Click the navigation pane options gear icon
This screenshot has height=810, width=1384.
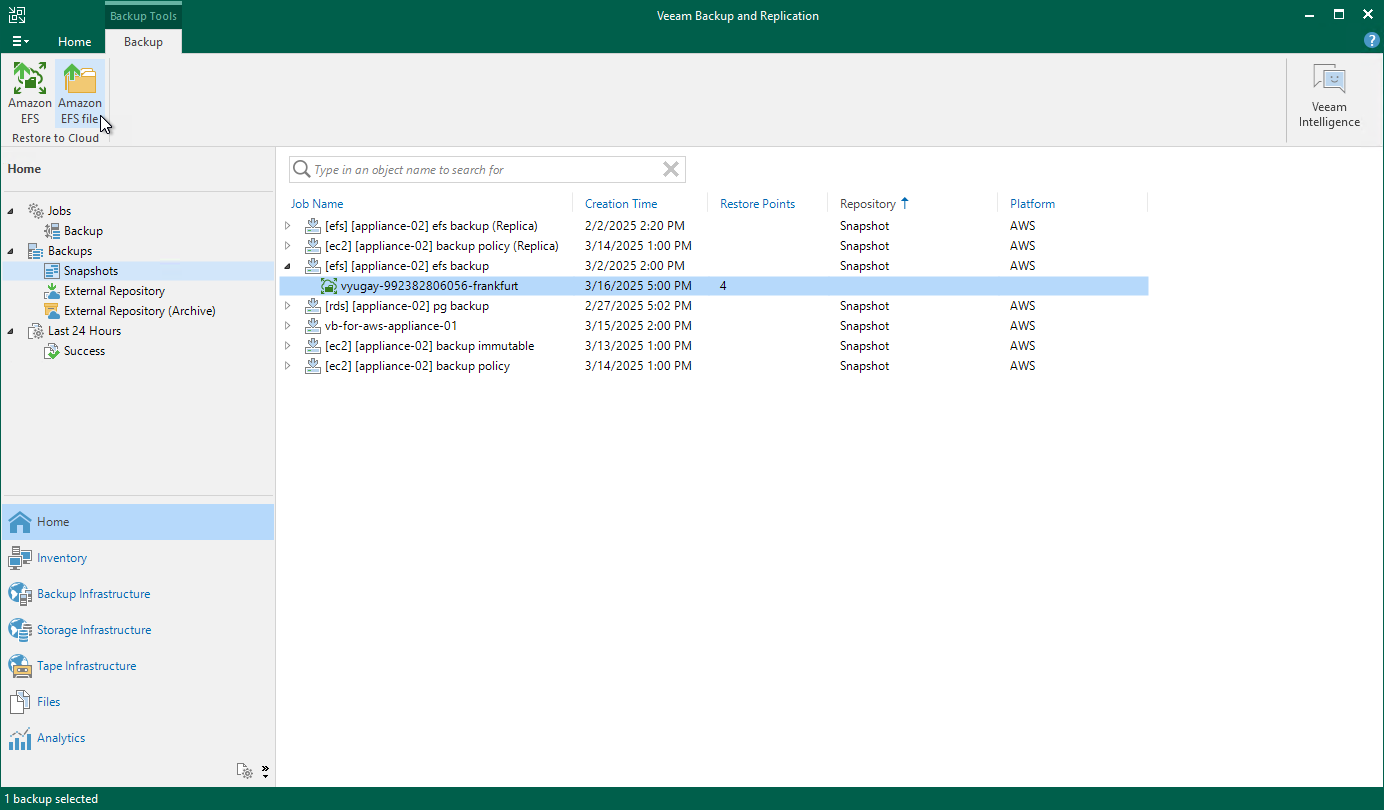tap(245, 771)
